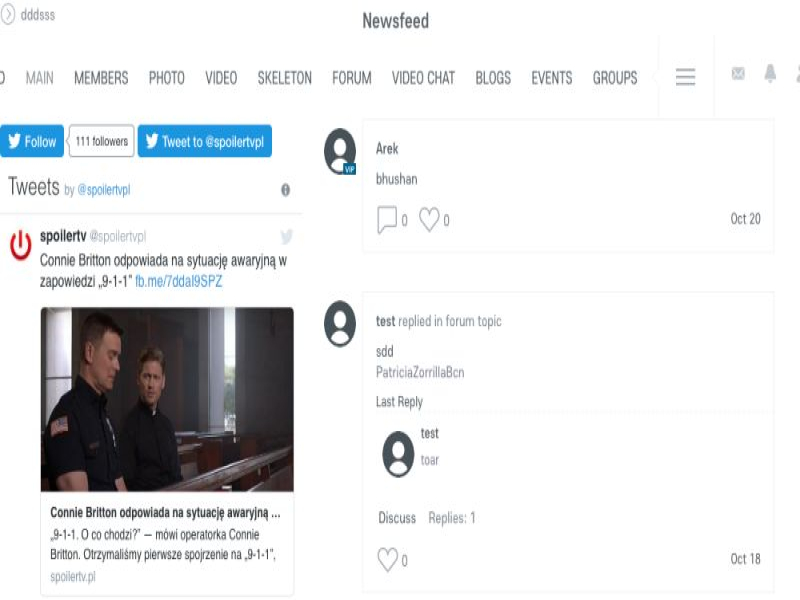This screenshot has width=800, height=600.
Task: Click spoilertv power logo avatar
Action: (20, 245)
